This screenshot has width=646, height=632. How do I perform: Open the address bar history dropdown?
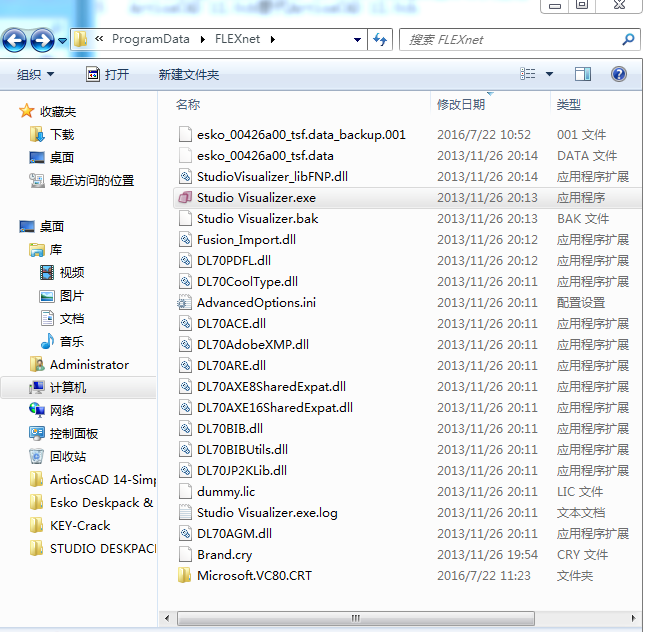click(x=358, y=40)
